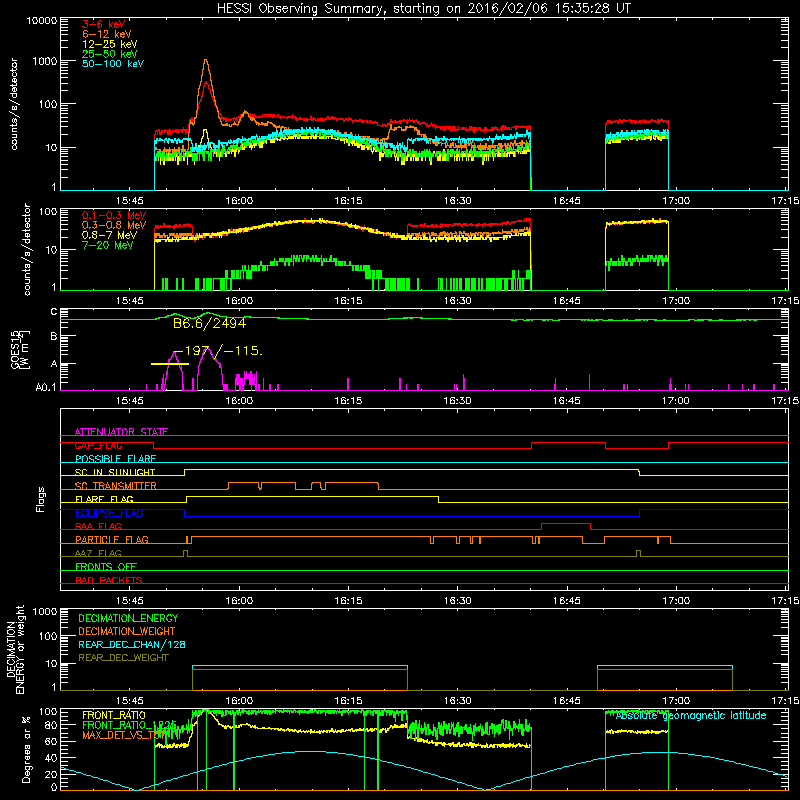
Task: Select the 50-100 keV legend label
Action: pos(113,64)
